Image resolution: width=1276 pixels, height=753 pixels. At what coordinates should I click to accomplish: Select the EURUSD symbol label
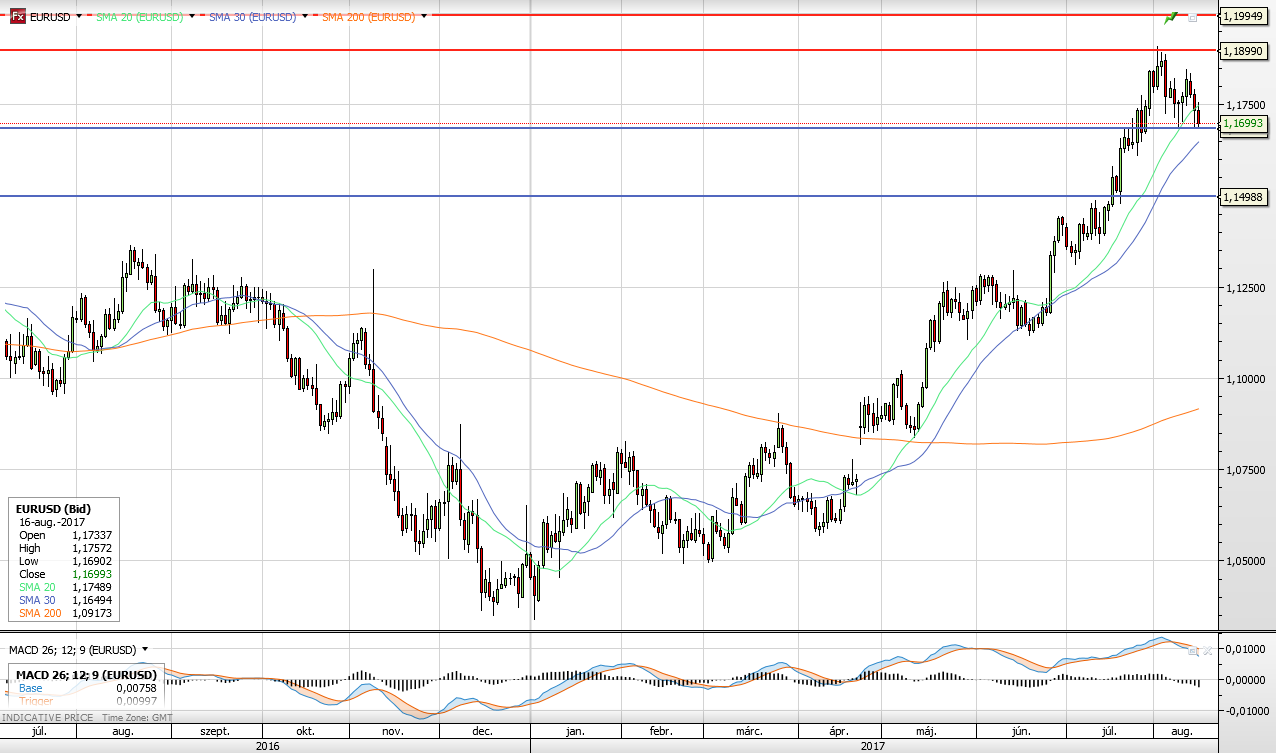click(49, 17)
